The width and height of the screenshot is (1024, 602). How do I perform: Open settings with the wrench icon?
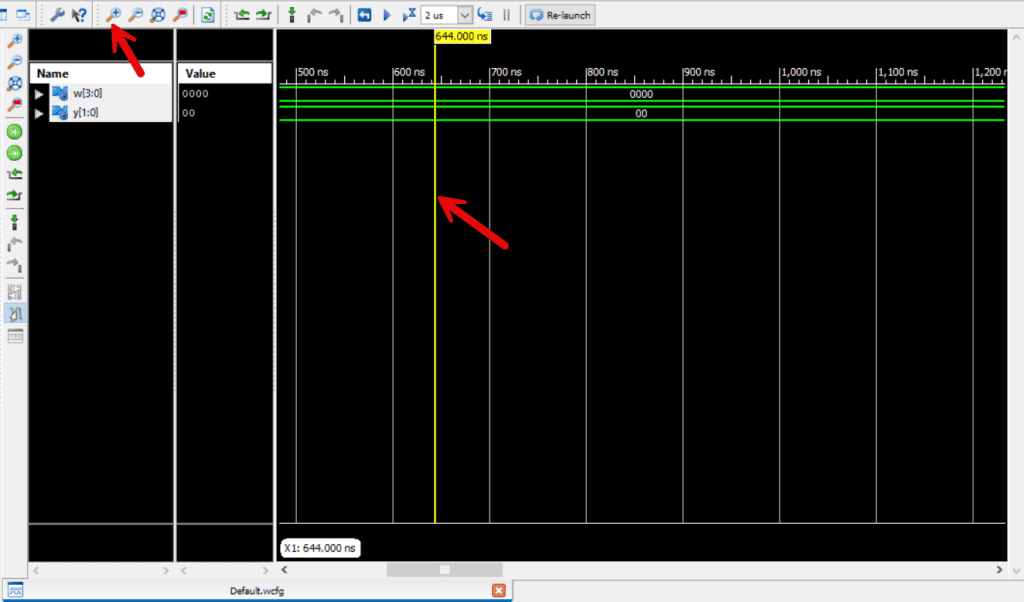tap(57, 15)
